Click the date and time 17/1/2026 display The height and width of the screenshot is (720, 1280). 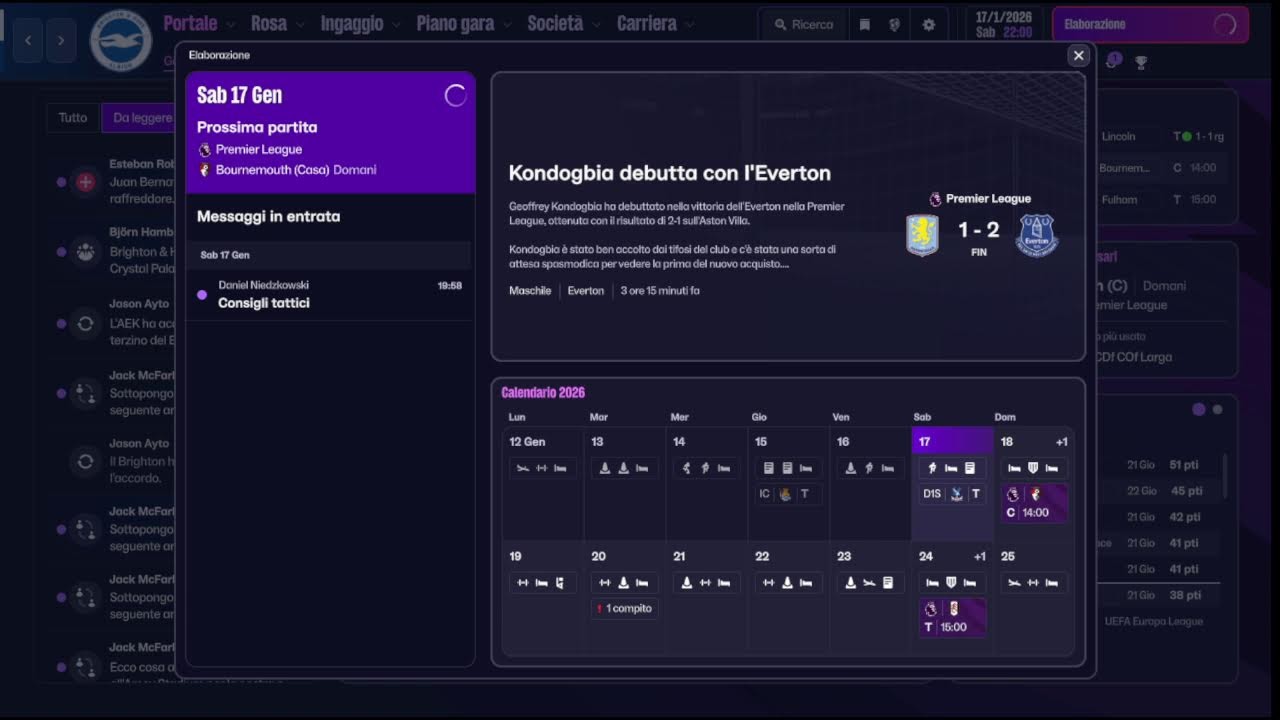(1004, 25)
